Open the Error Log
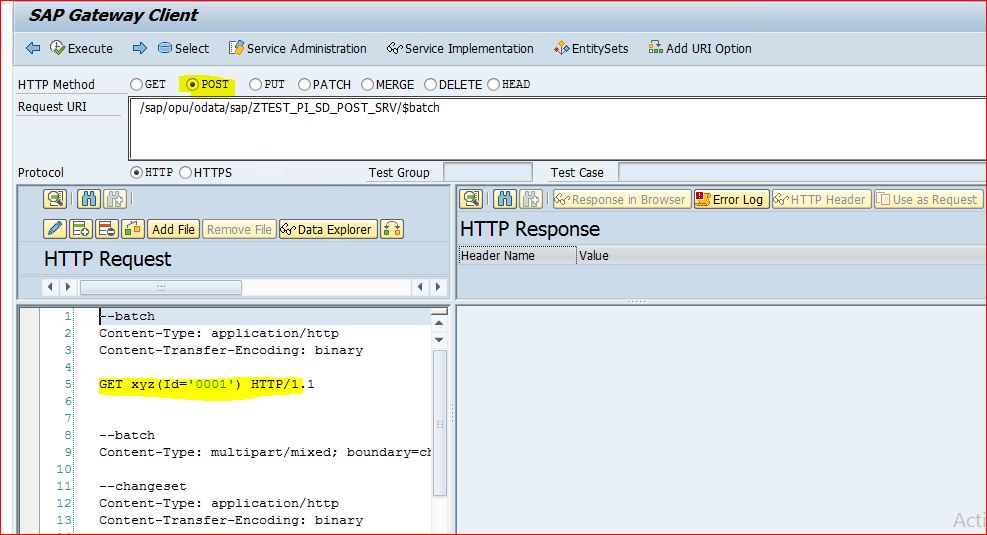The width and height of the screenshot is (987, 535). pos(731,200)
